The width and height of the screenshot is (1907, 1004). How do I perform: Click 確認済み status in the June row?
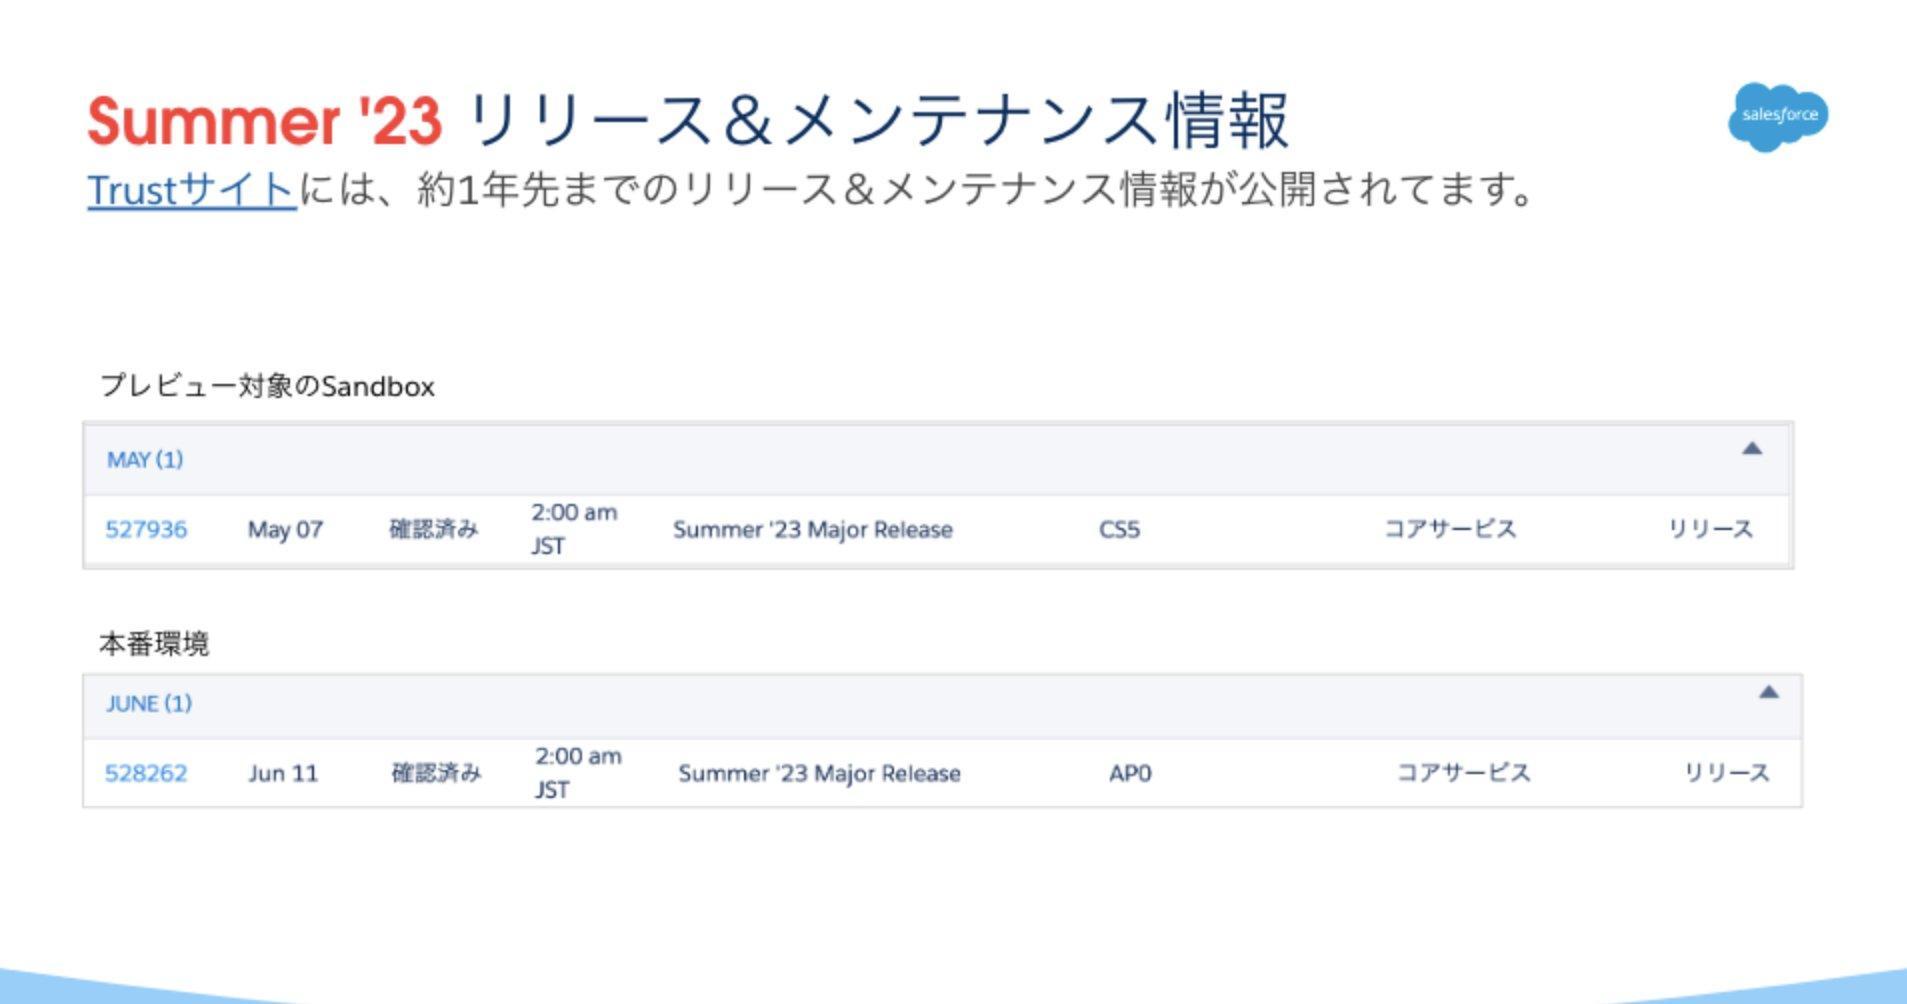(436, 773)
